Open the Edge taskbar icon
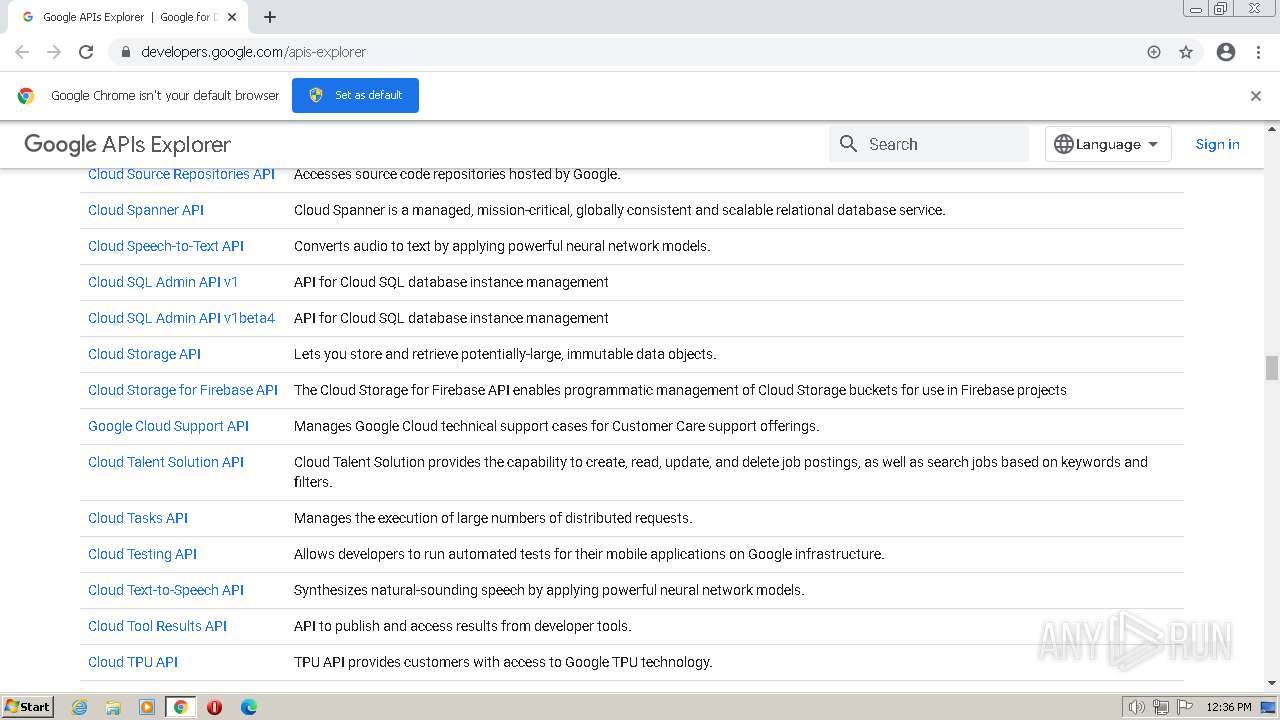Viewport: 1280px width, 720px height. click(249, 707)
